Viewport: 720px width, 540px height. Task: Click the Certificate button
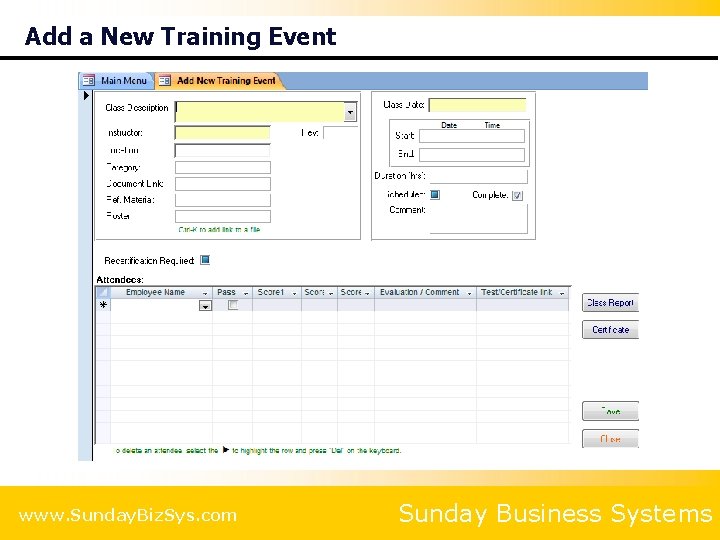[610, 330]
